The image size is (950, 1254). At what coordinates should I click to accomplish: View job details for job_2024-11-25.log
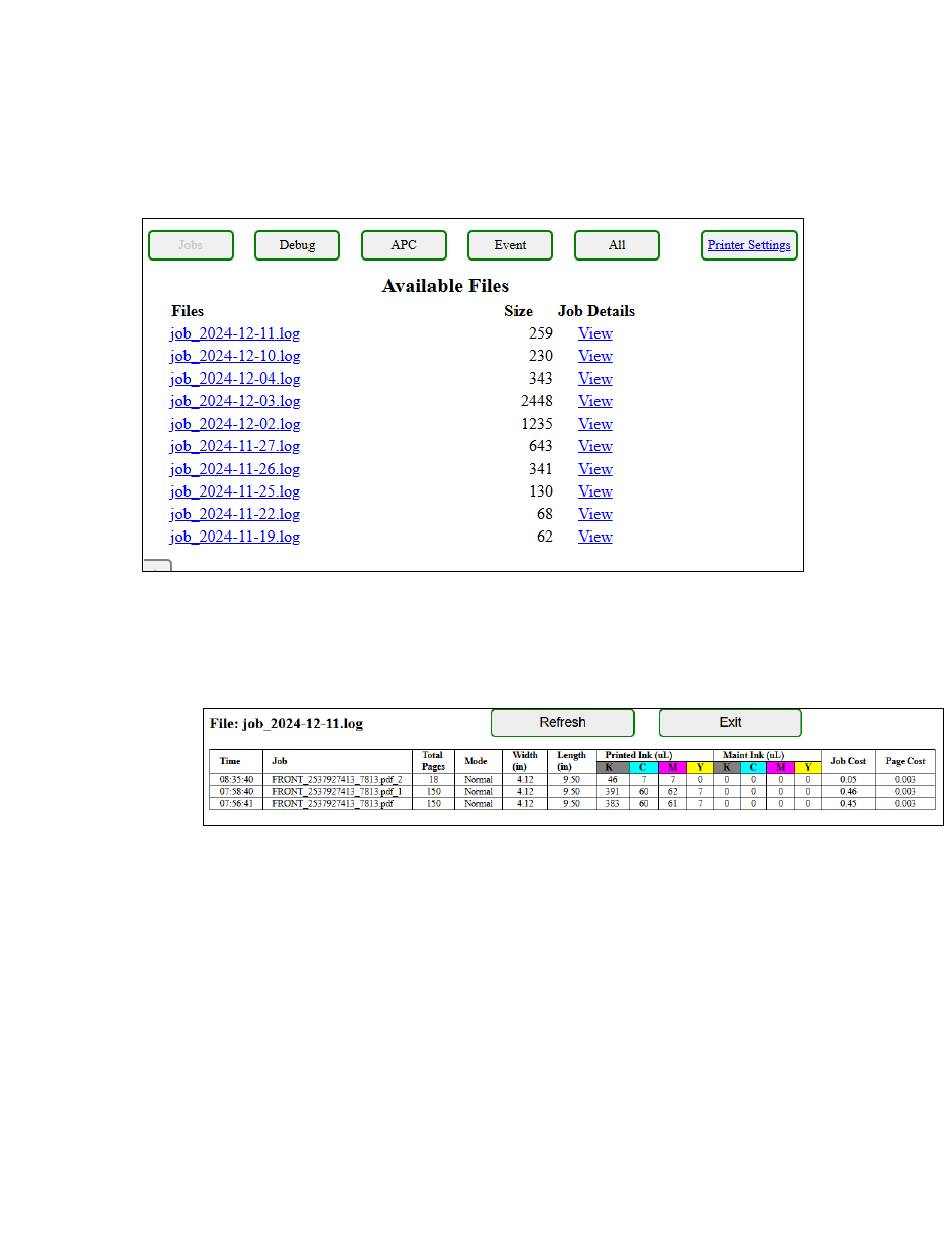point(595,492)
